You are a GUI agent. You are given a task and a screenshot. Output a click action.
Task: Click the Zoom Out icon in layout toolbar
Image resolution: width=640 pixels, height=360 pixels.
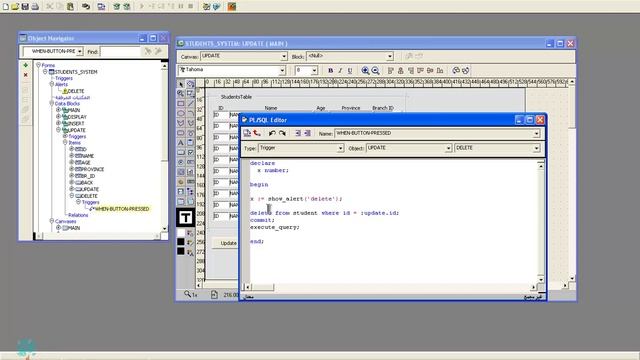coord(376,71)
